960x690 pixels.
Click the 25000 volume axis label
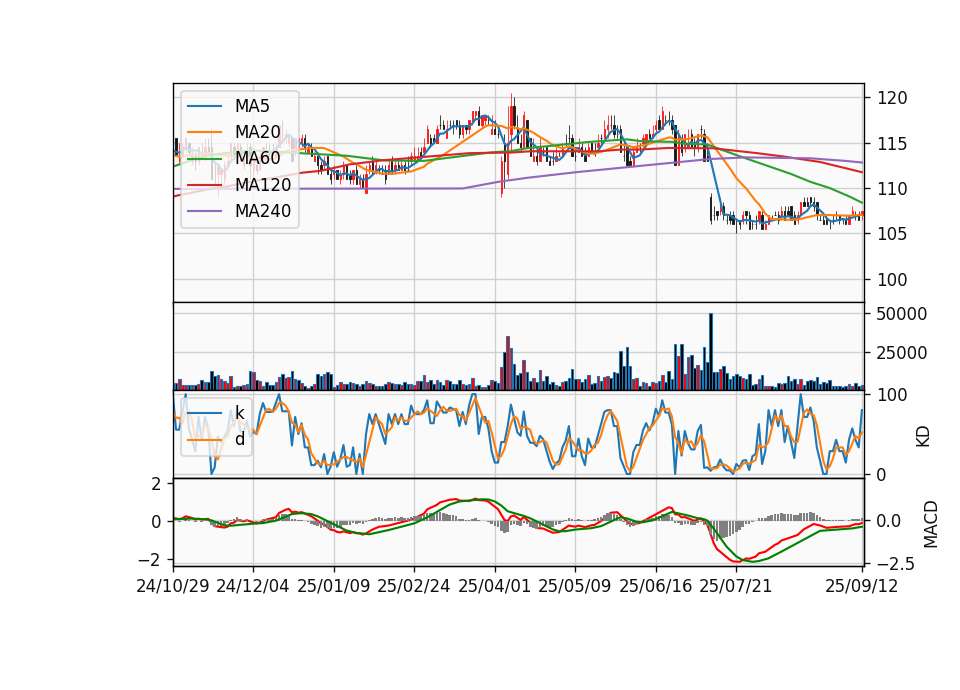click(x=901, y=353)
